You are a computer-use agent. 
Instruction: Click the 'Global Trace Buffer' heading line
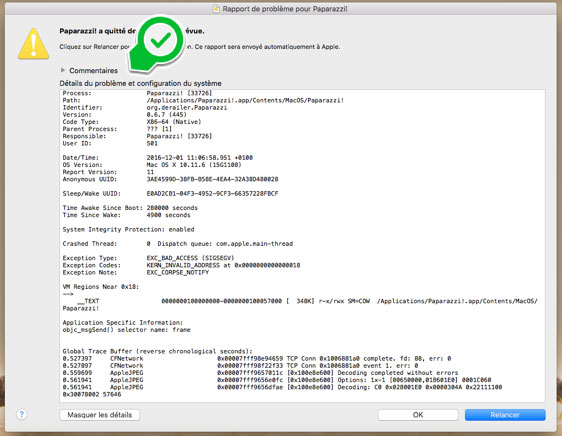(x=157, y=351)
